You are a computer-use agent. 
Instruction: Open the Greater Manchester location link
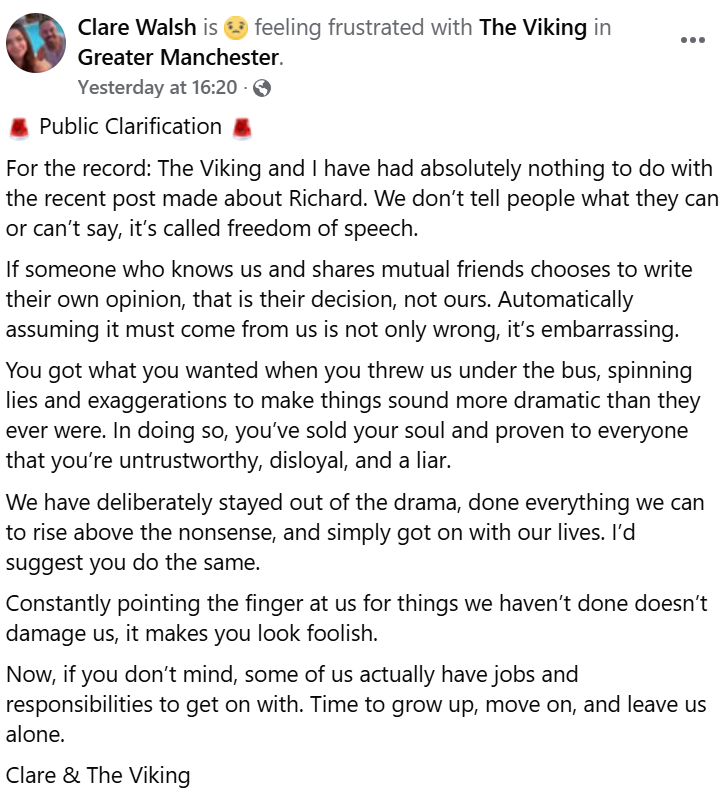point(179,58)
